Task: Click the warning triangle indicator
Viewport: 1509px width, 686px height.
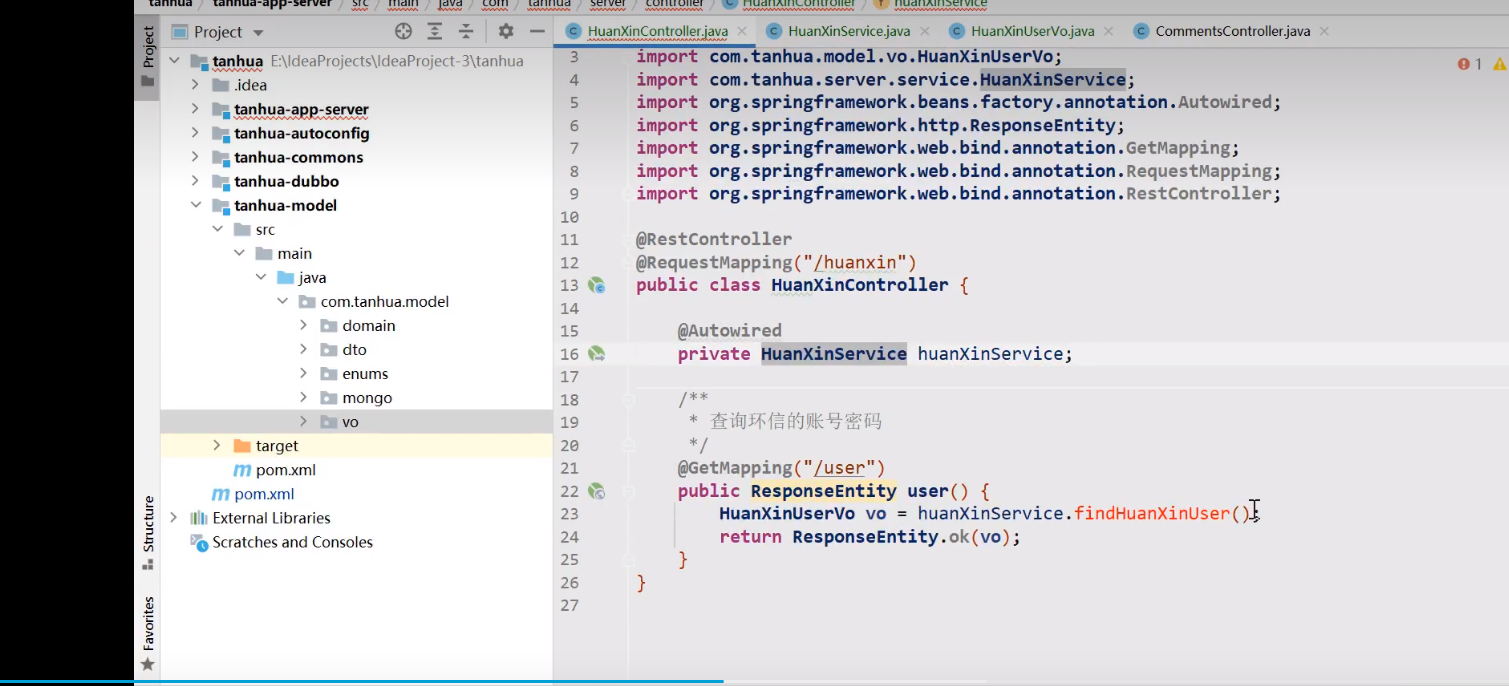Action: point(1499,64)
